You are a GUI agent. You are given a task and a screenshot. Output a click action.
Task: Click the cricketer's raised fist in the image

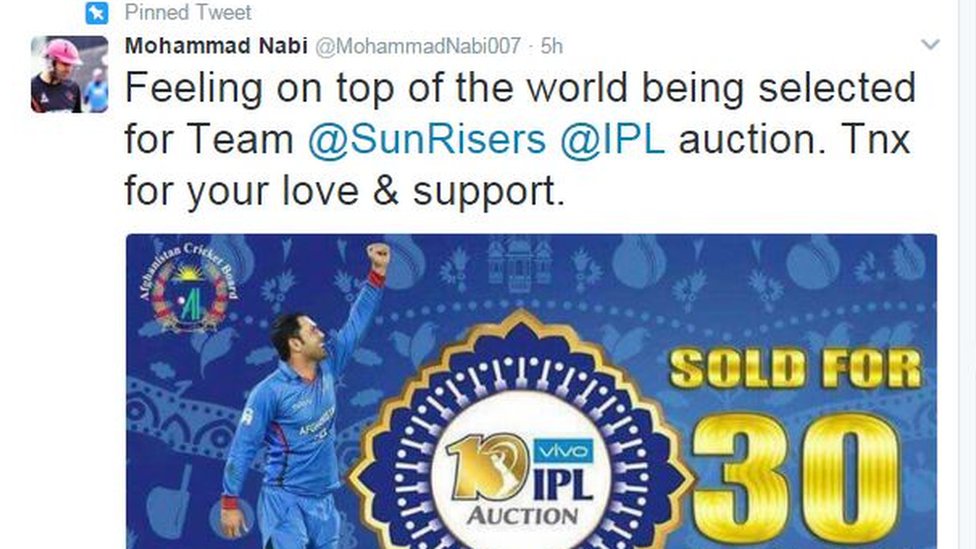[x=378, y=255]
